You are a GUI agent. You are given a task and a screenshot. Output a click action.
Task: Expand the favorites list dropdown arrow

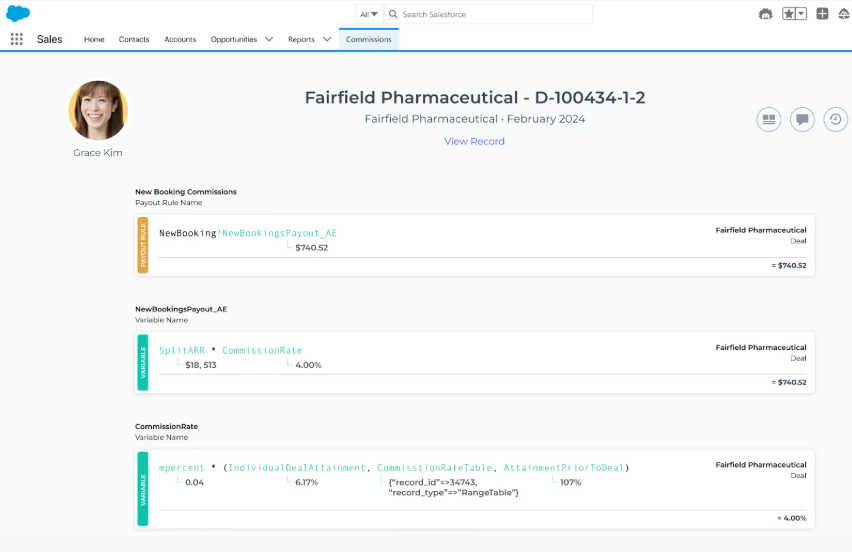coord(801,14)
